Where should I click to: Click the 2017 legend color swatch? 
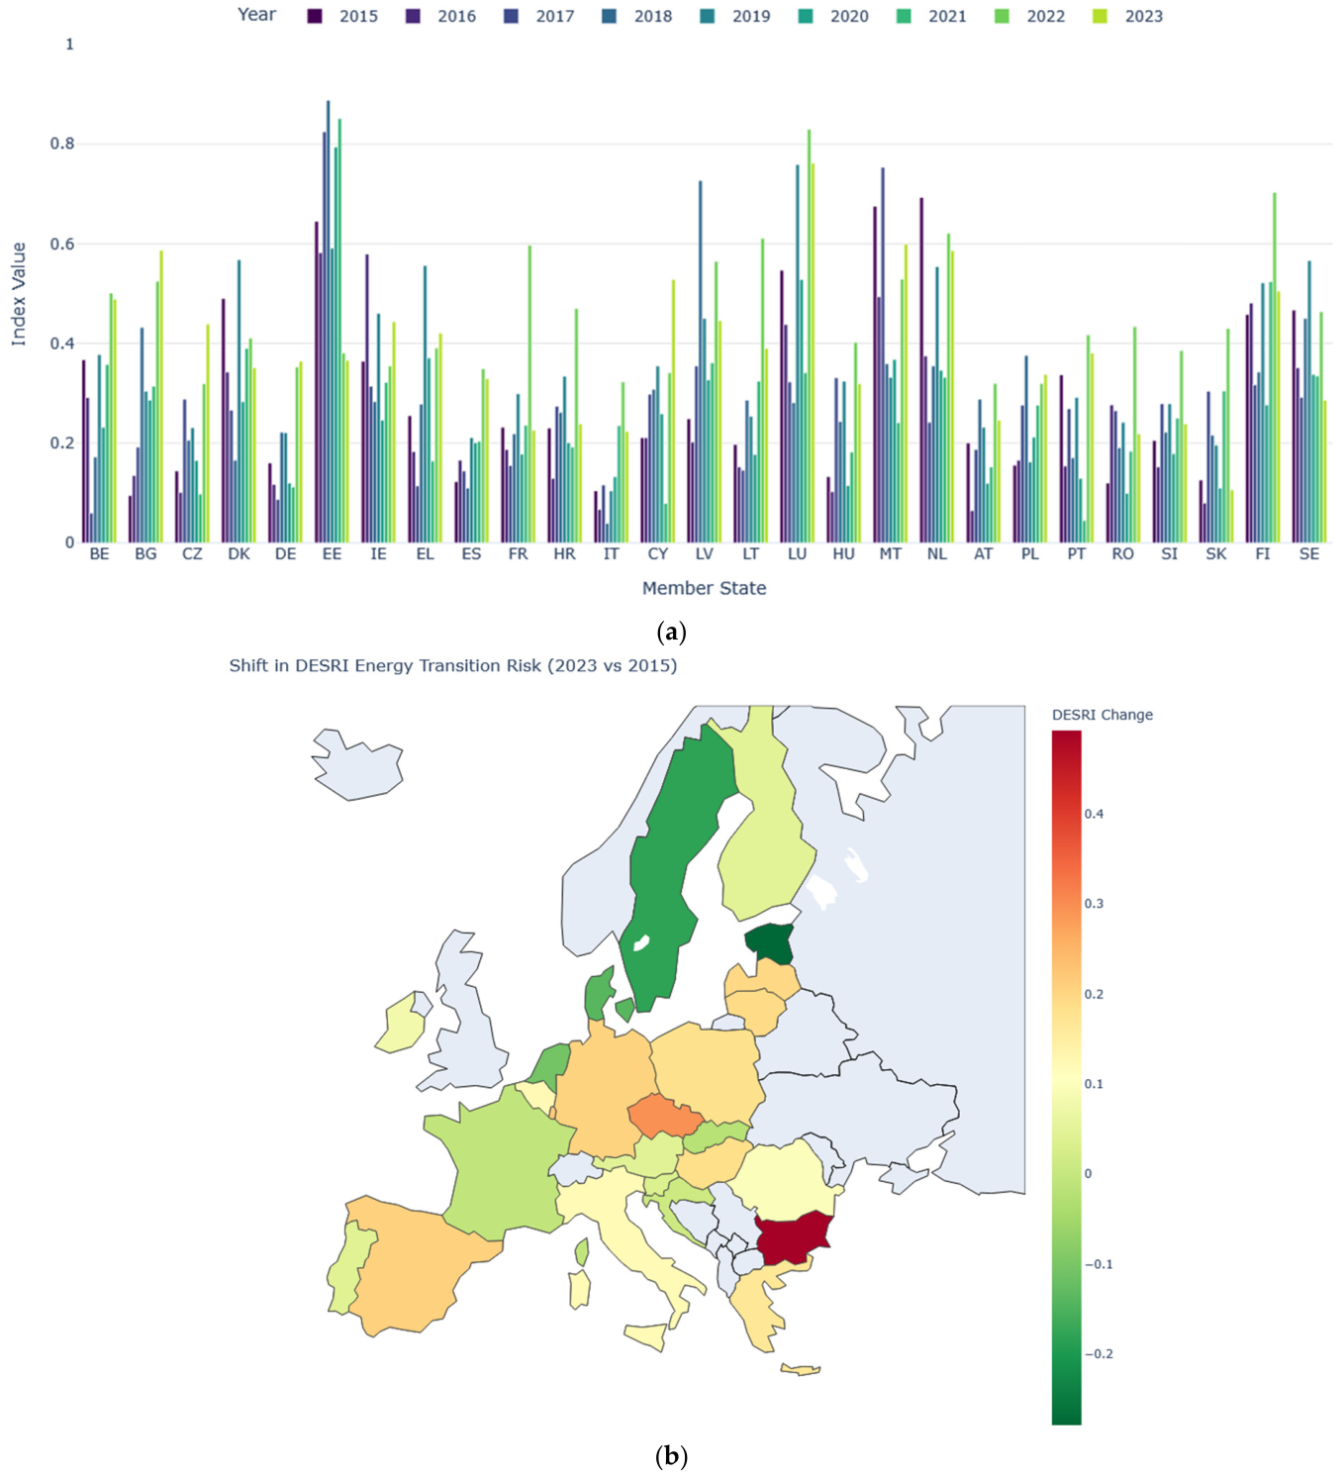coord(512,16)
